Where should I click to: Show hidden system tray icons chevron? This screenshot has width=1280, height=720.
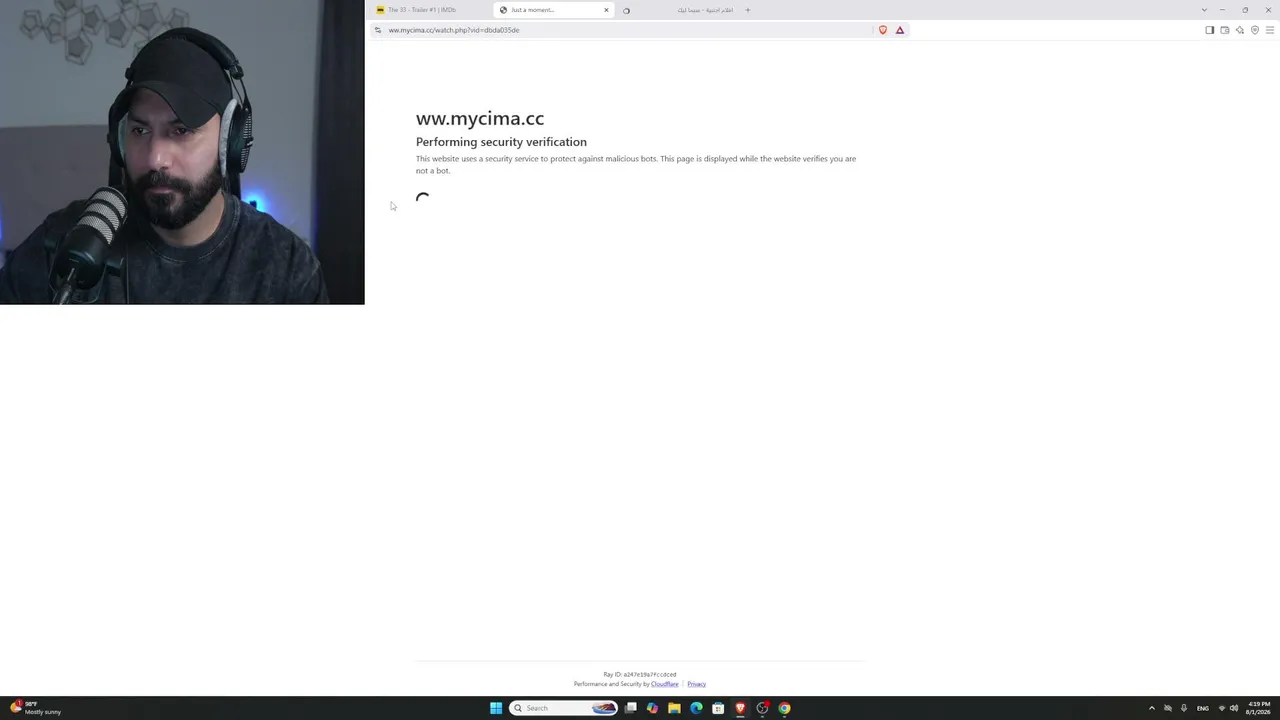[1152, 708]
